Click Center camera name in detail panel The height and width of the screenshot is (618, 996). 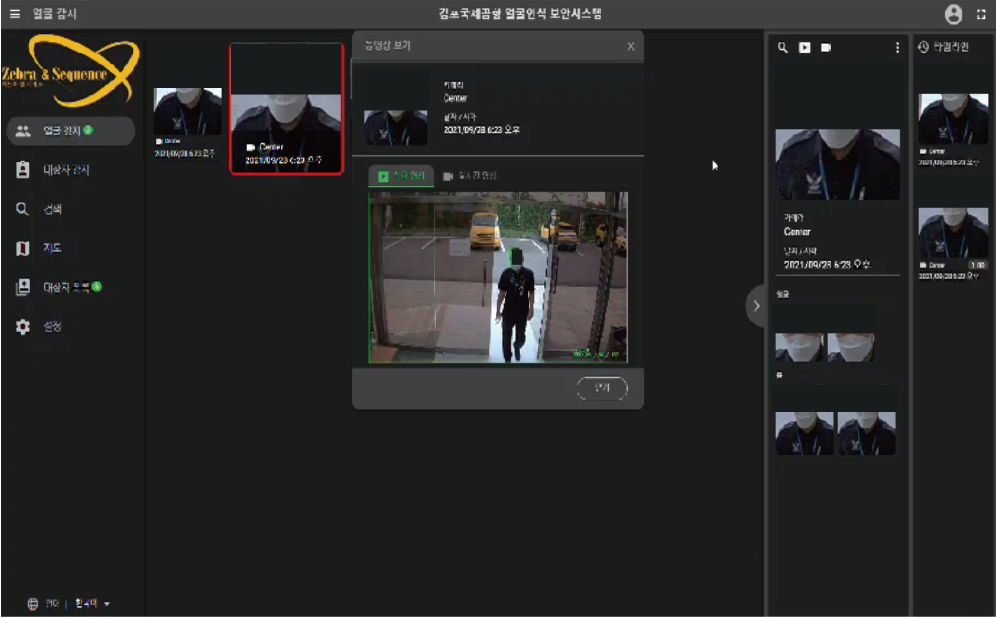pyautogui.click(x=797, y=232)
